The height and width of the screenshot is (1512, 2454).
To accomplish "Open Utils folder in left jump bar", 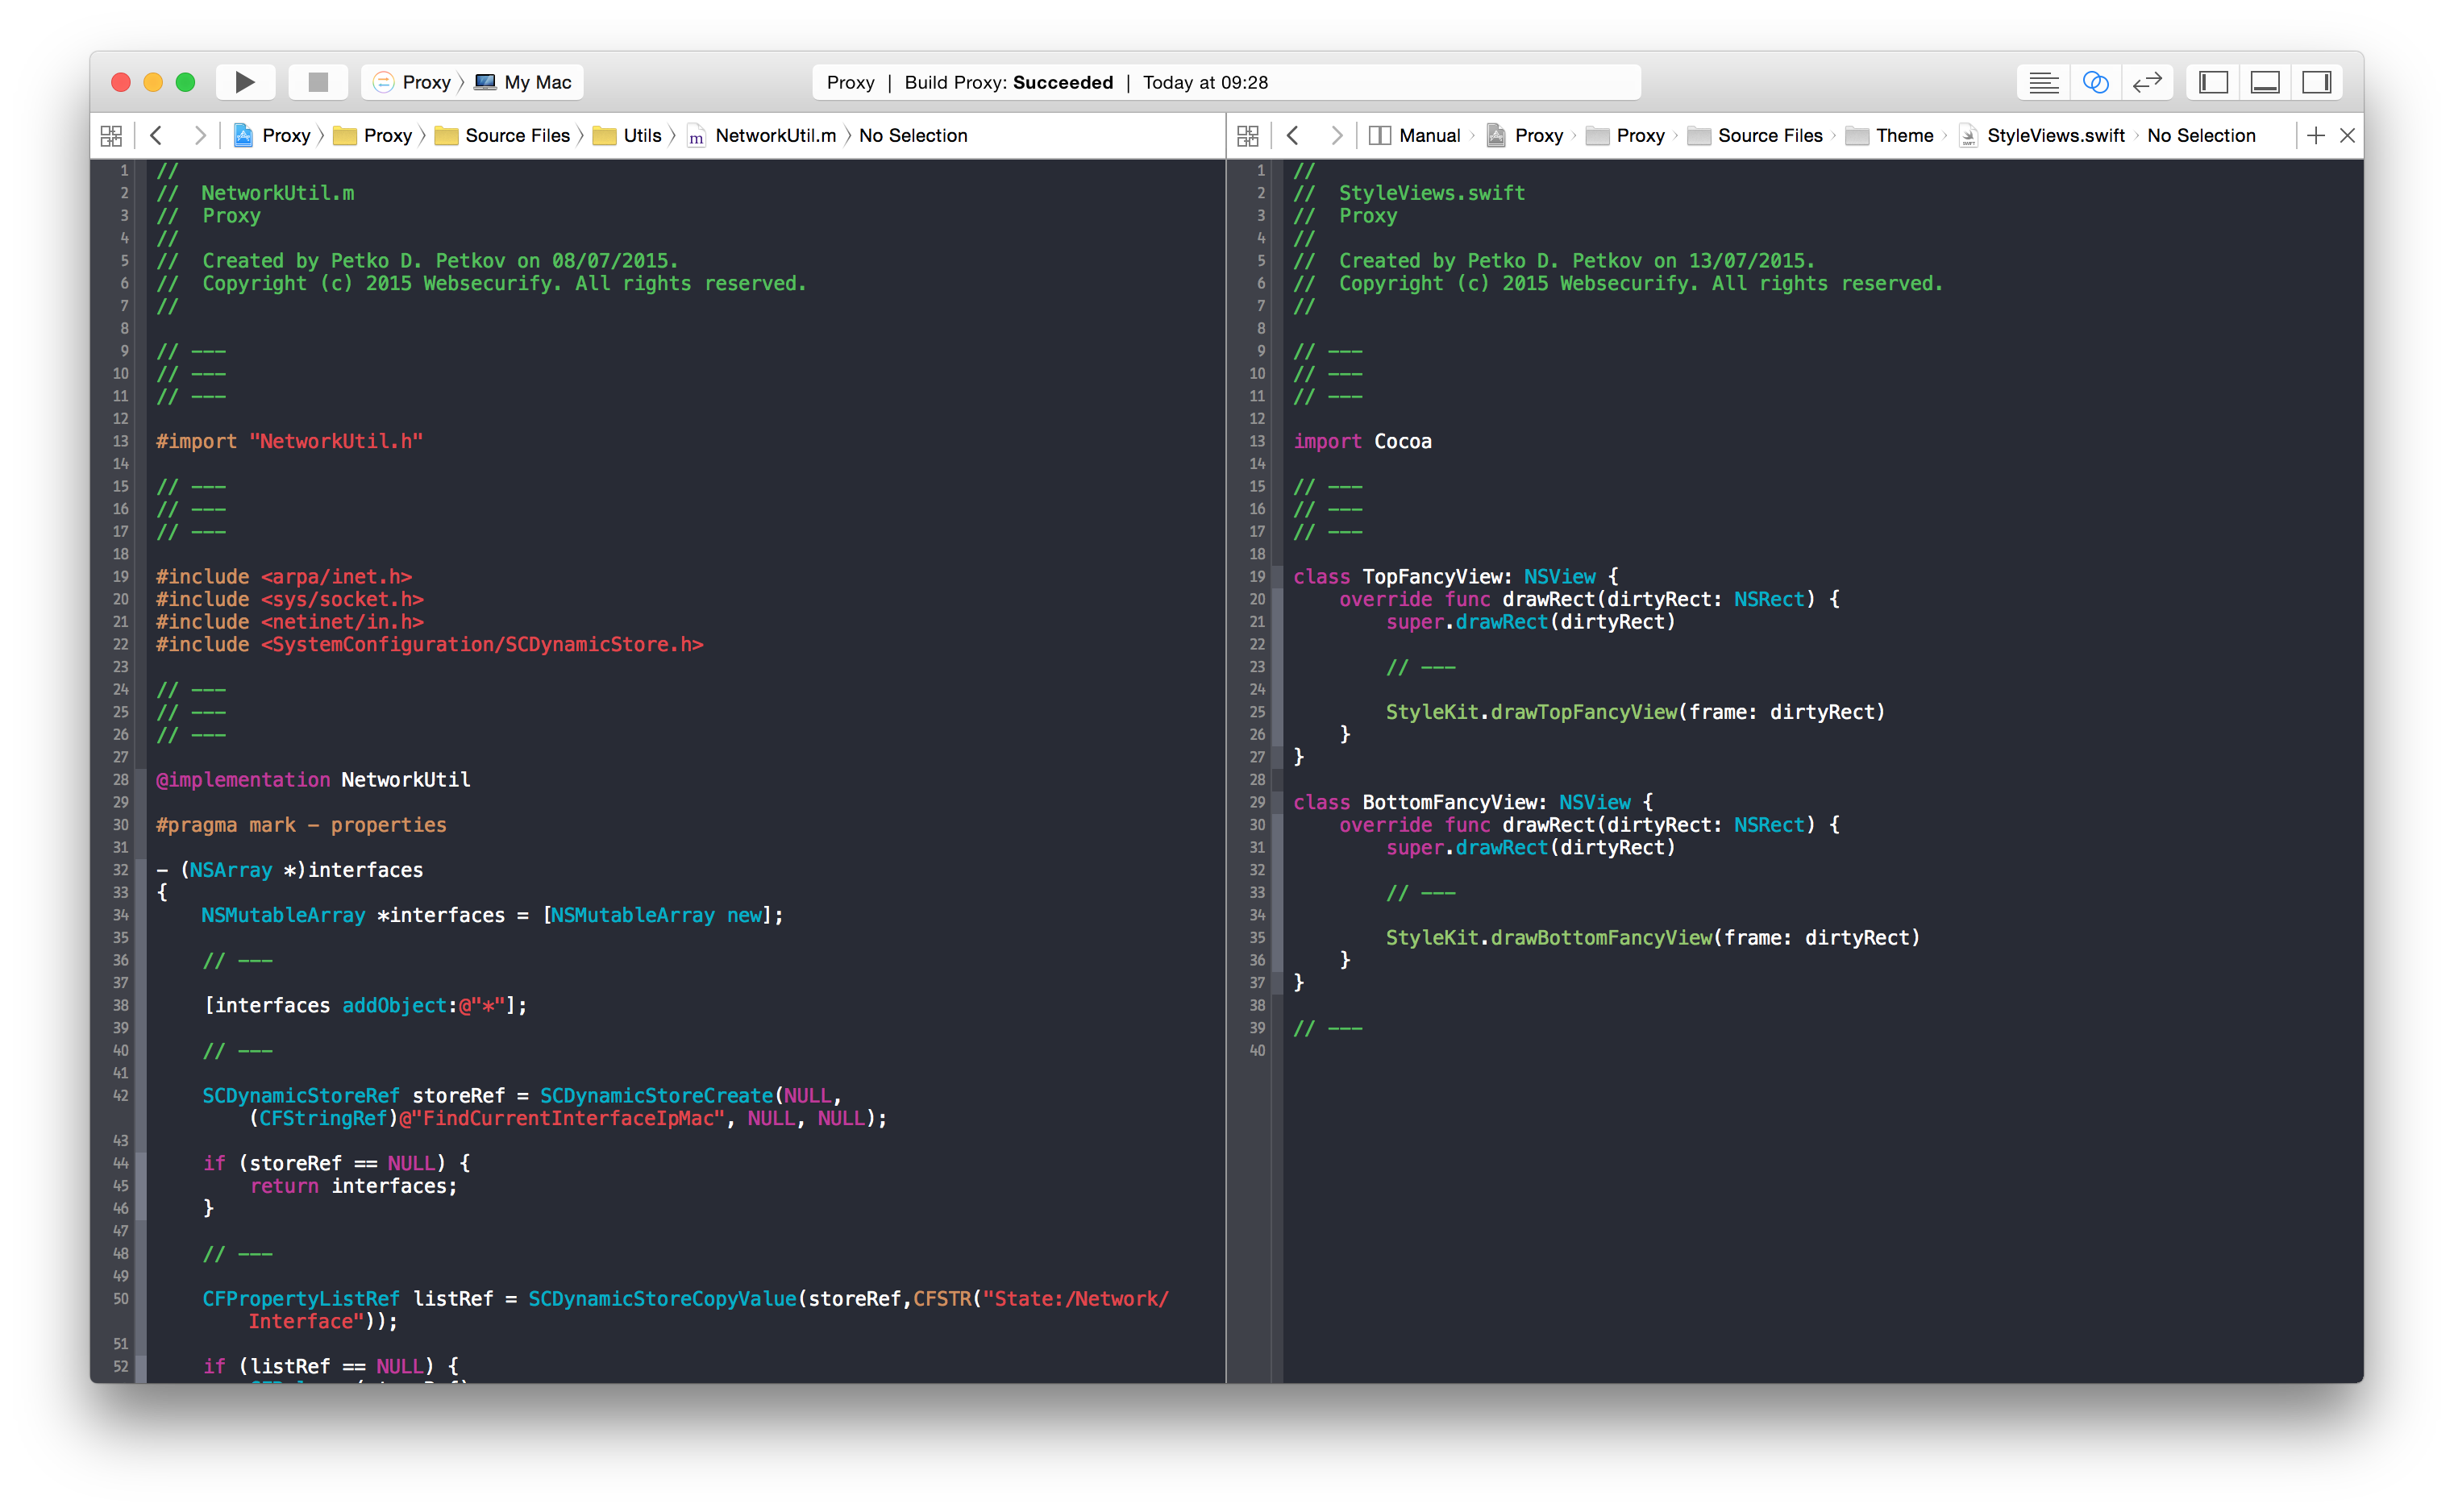I will coord(628,135).
